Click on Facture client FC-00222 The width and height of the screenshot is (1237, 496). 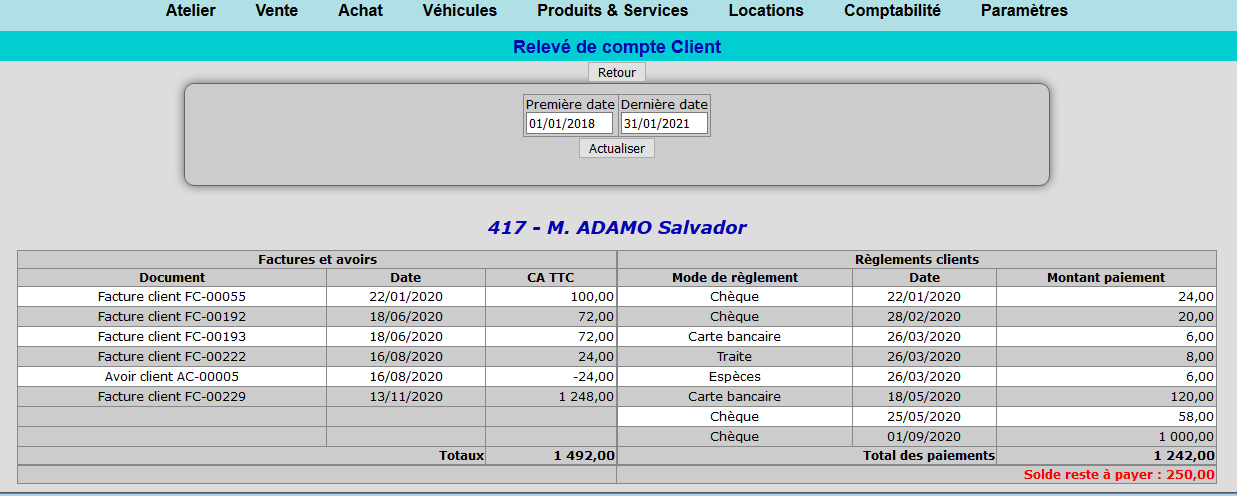point(172,357)
